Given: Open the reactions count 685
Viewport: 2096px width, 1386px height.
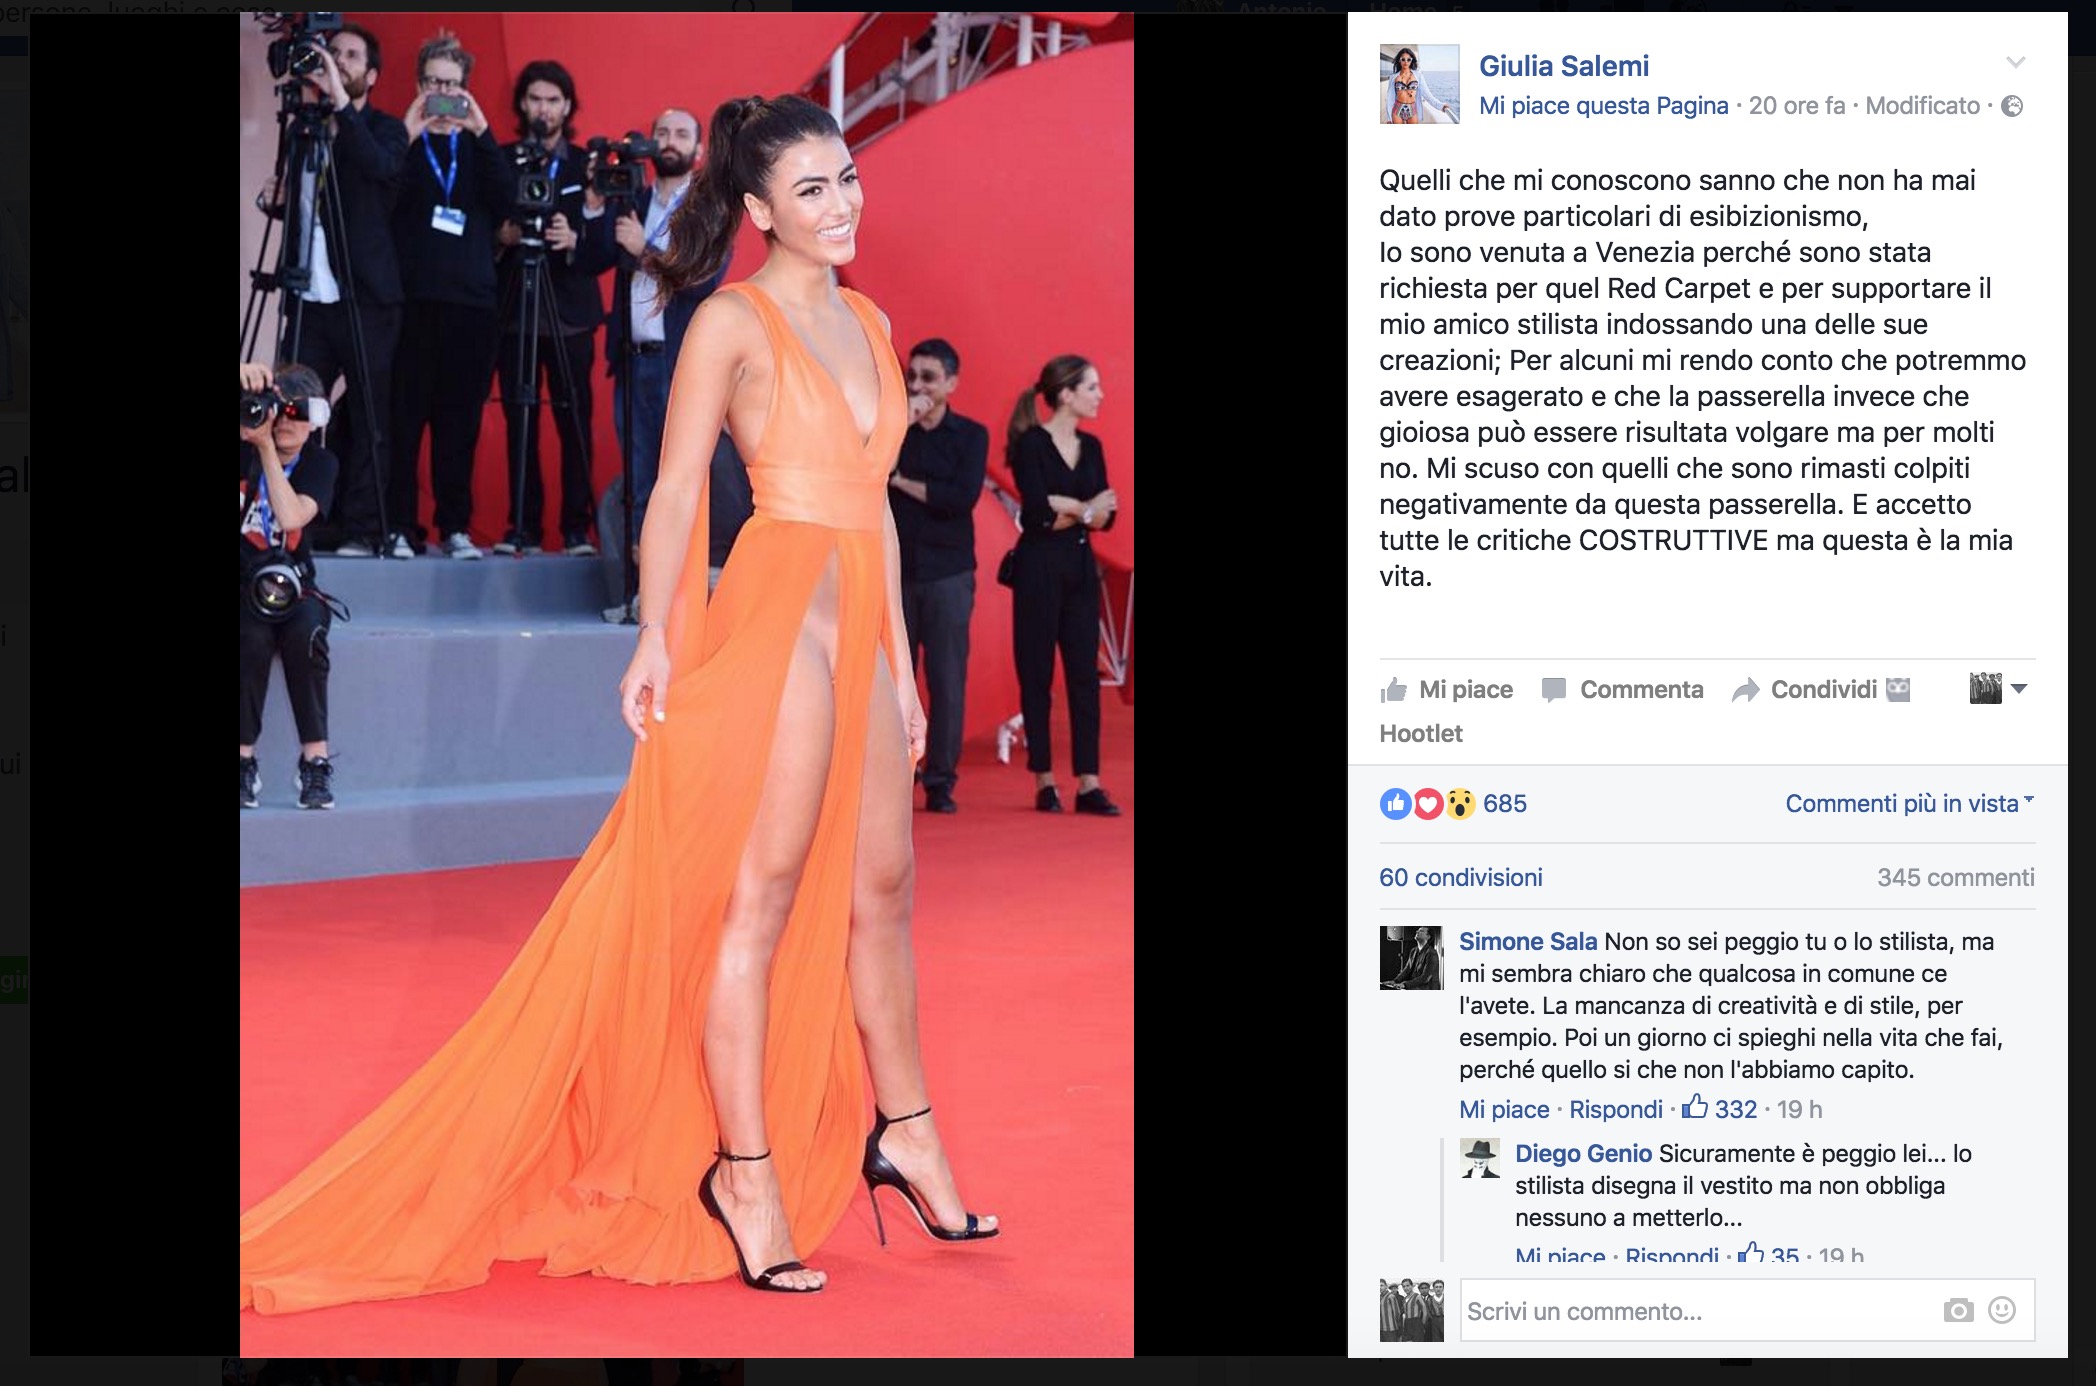Looking at the screenshot, I should point(1505,803).
